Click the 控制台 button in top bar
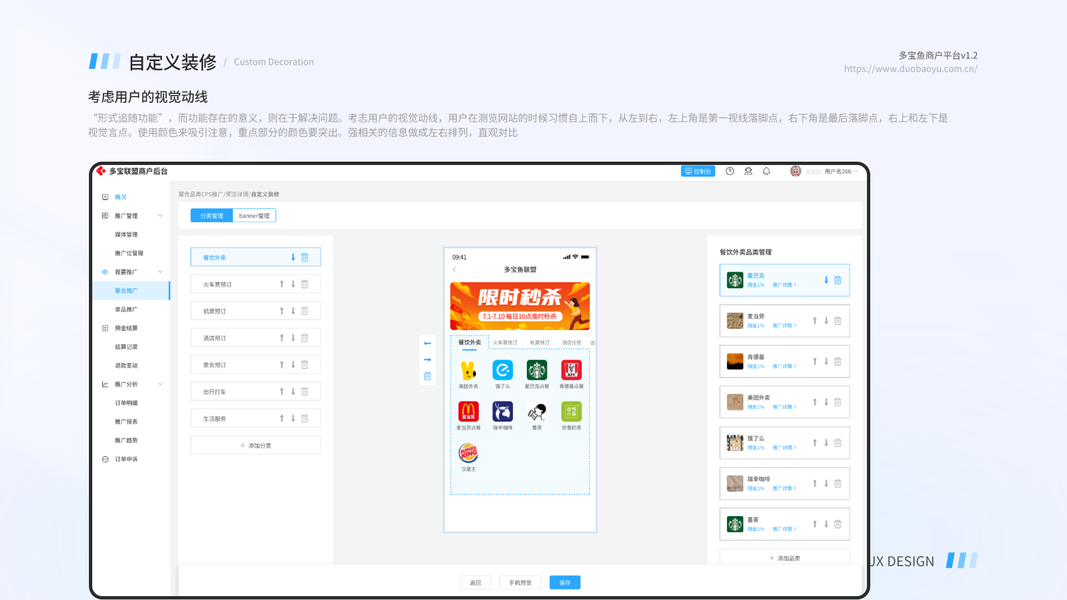The width and height of the screenshot is (1067, 600). pos(698,171)
